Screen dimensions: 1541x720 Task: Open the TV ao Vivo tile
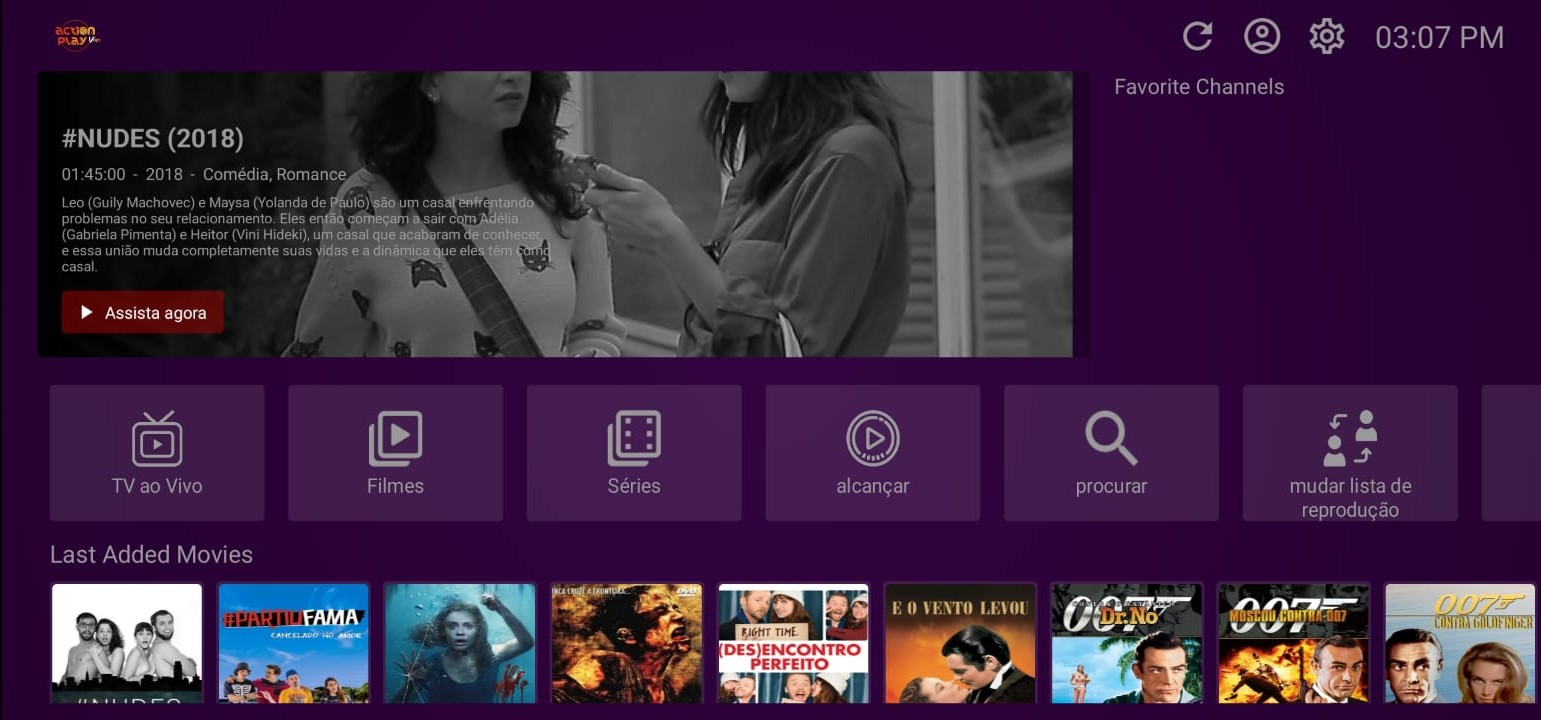(x=157, y=453)
